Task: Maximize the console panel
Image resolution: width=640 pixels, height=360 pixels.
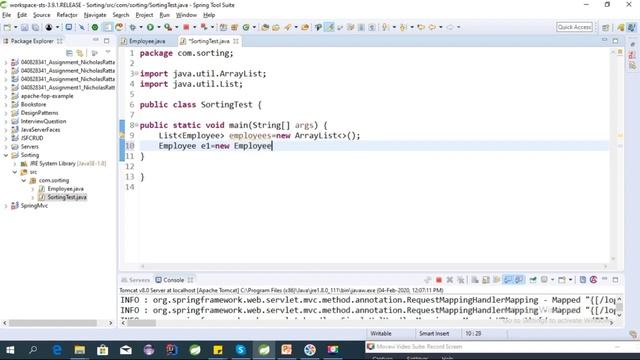Action: [616, 280]
